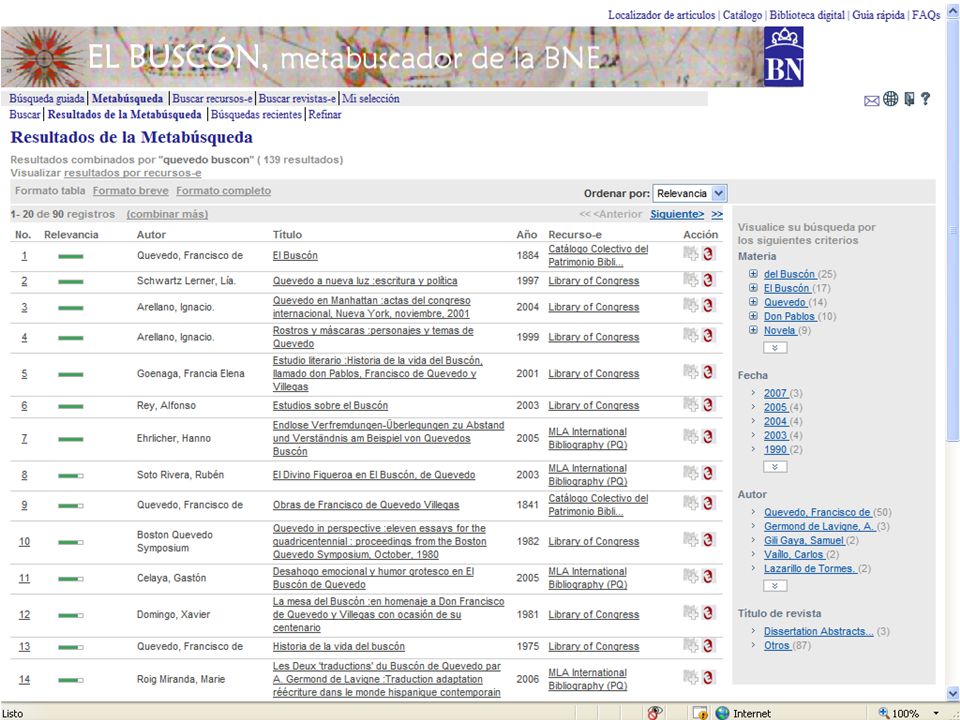Click the globe language icon
The width and height of the screenshot is (960, 720).
(x=890, y=99)
